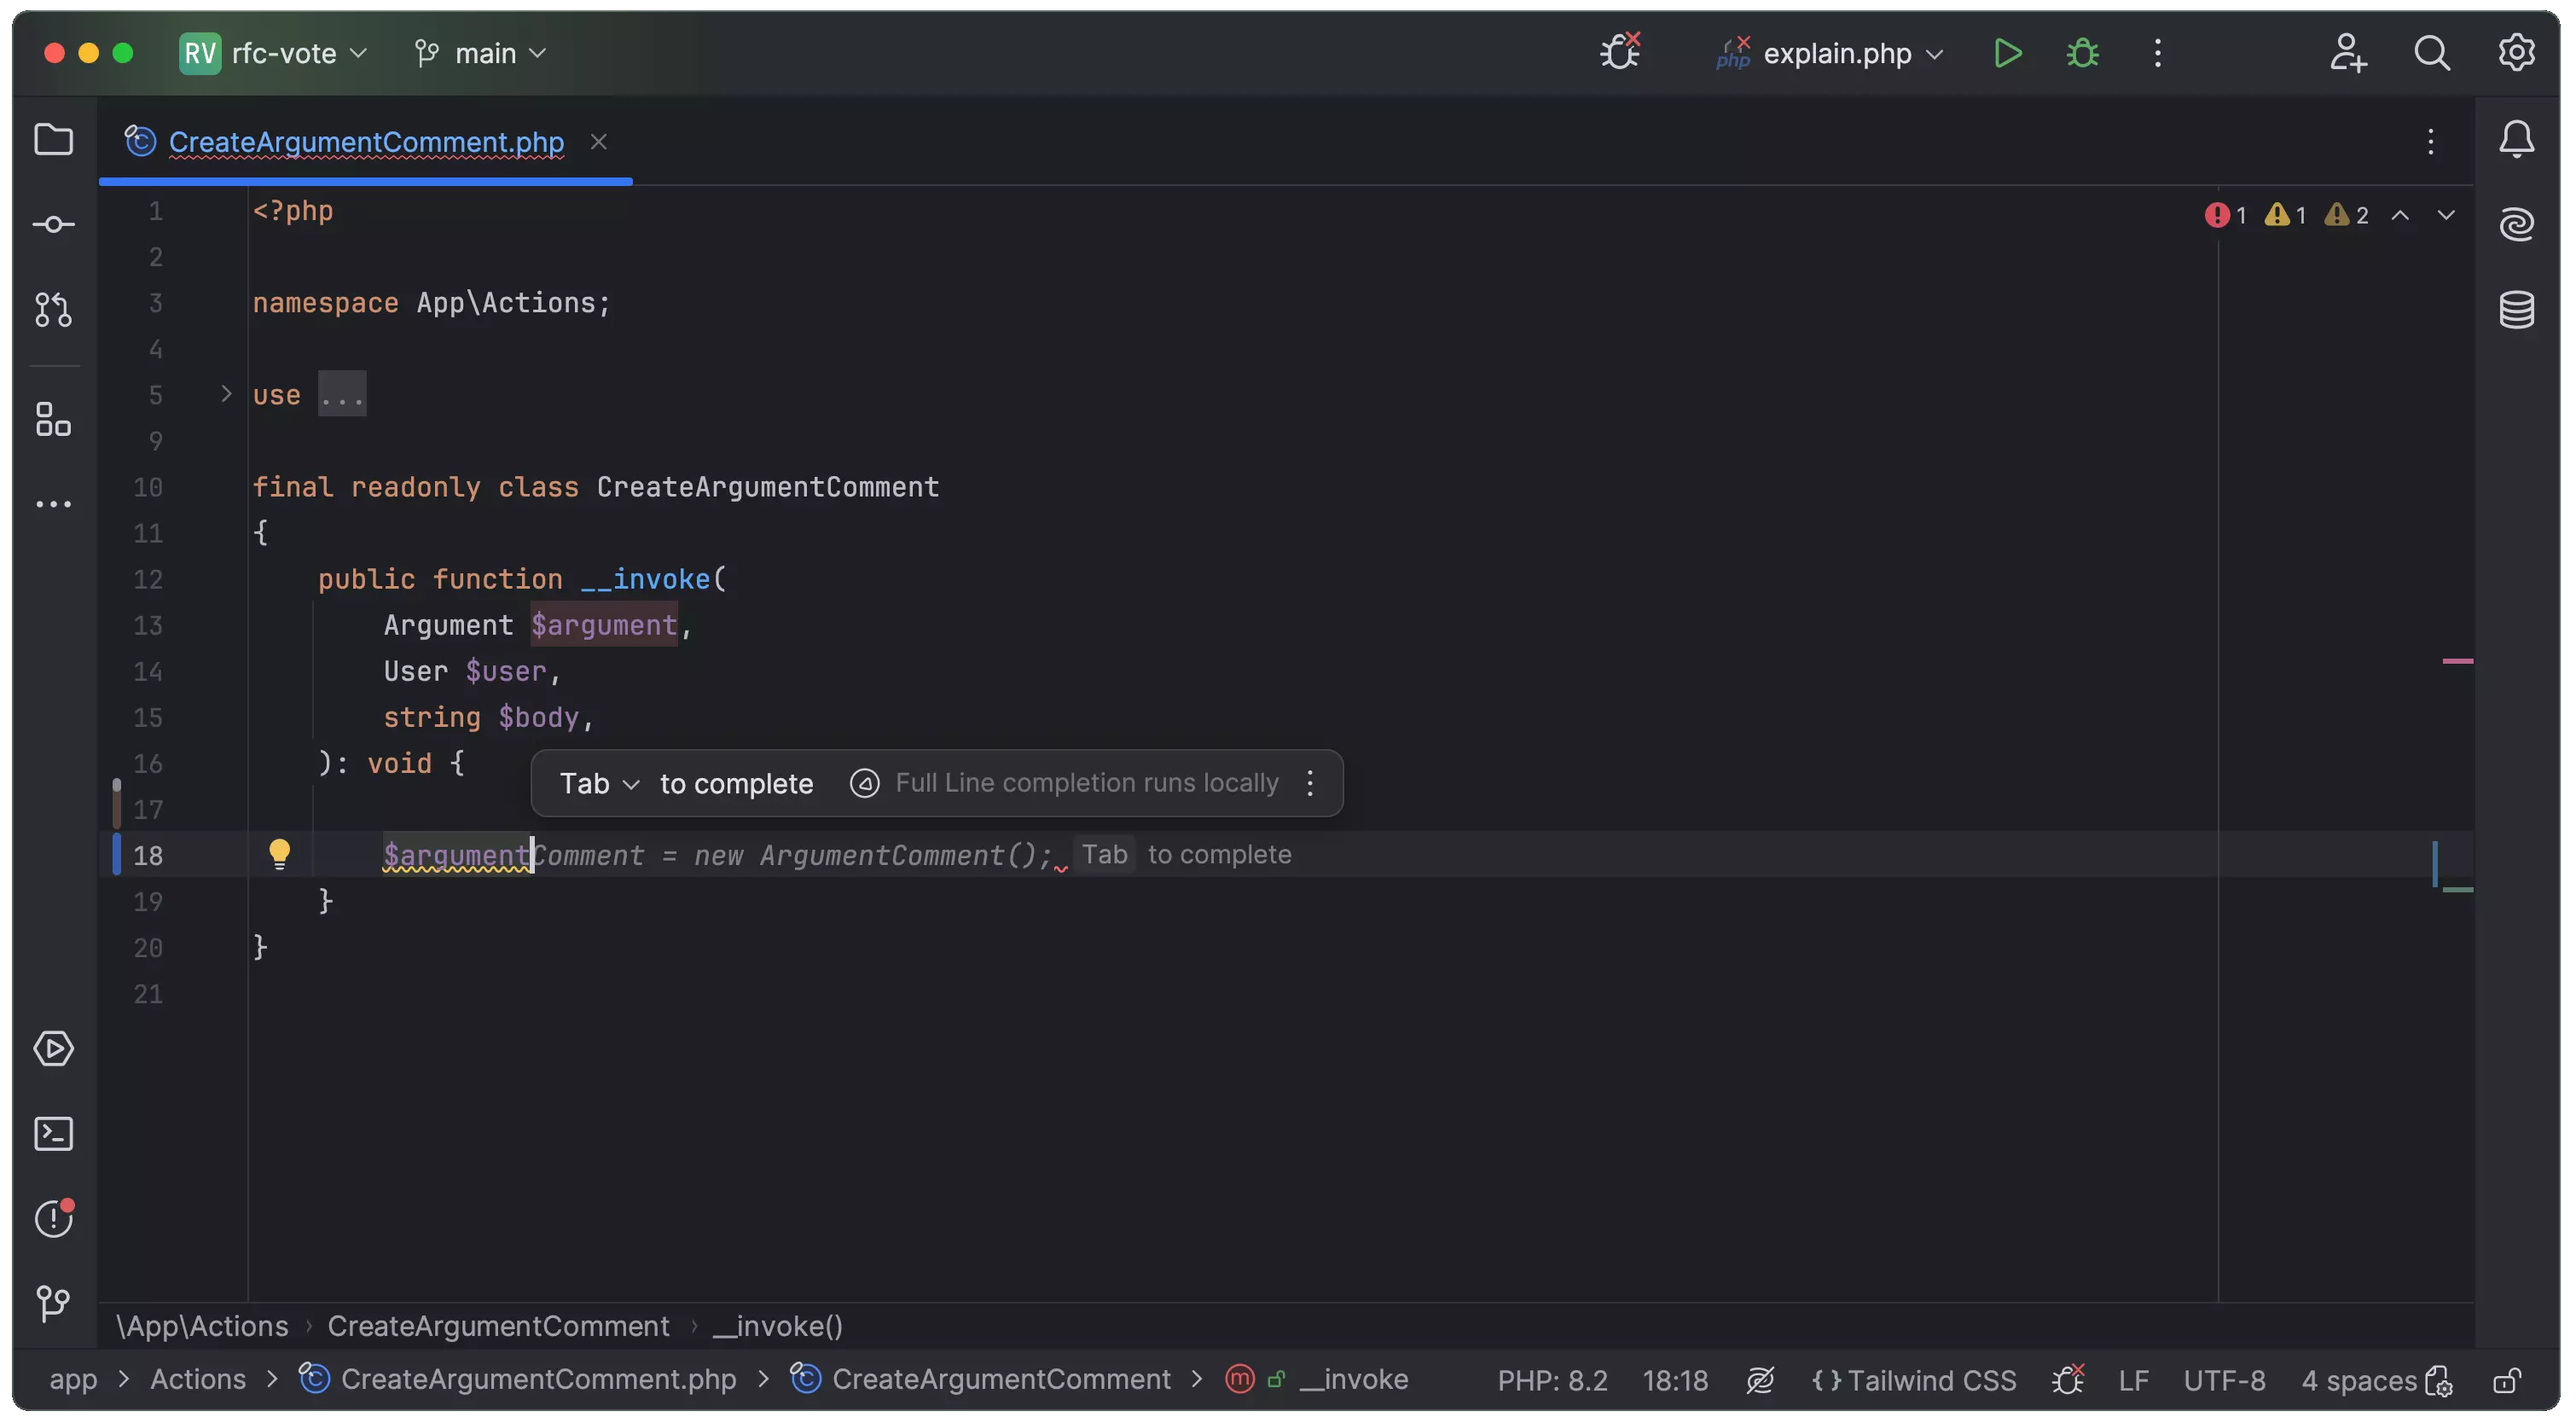2576x1423 pixels.
Task: Toggle the file tab 'CreateArgumentComment.php'
Action: point(364,140)
